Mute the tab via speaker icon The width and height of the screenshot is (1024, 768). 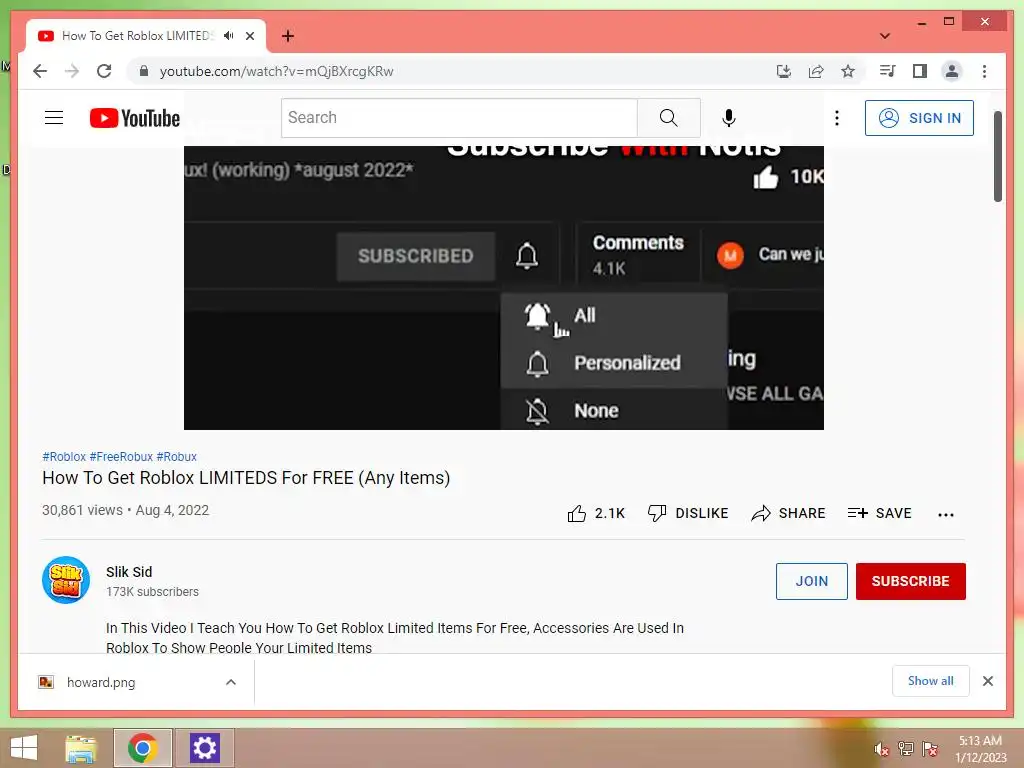pos(228,36)
